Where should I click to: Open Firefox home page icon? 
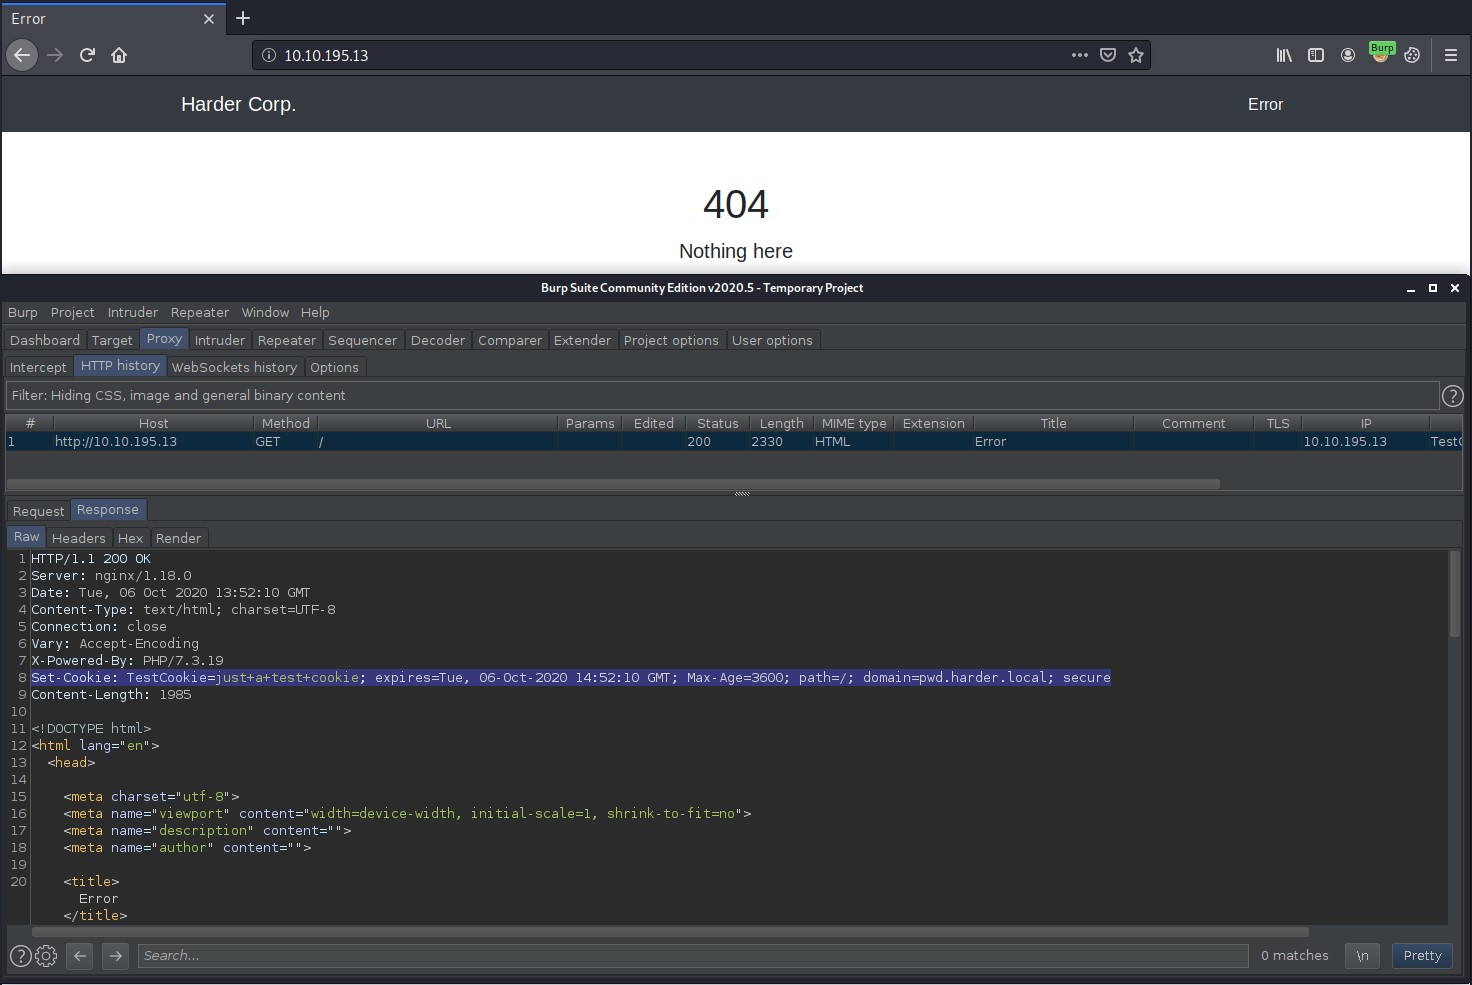coord(119,55)
